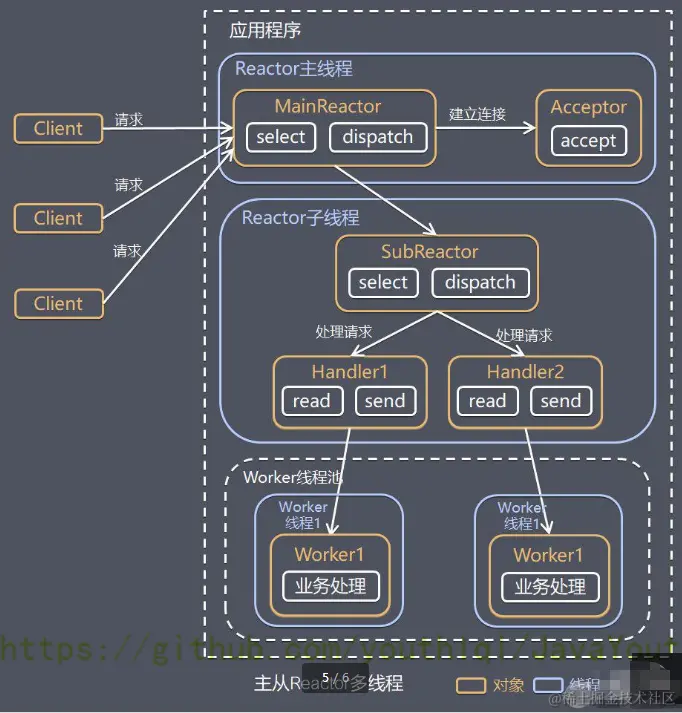Click read inside Handler1

[x=312, y=401]
